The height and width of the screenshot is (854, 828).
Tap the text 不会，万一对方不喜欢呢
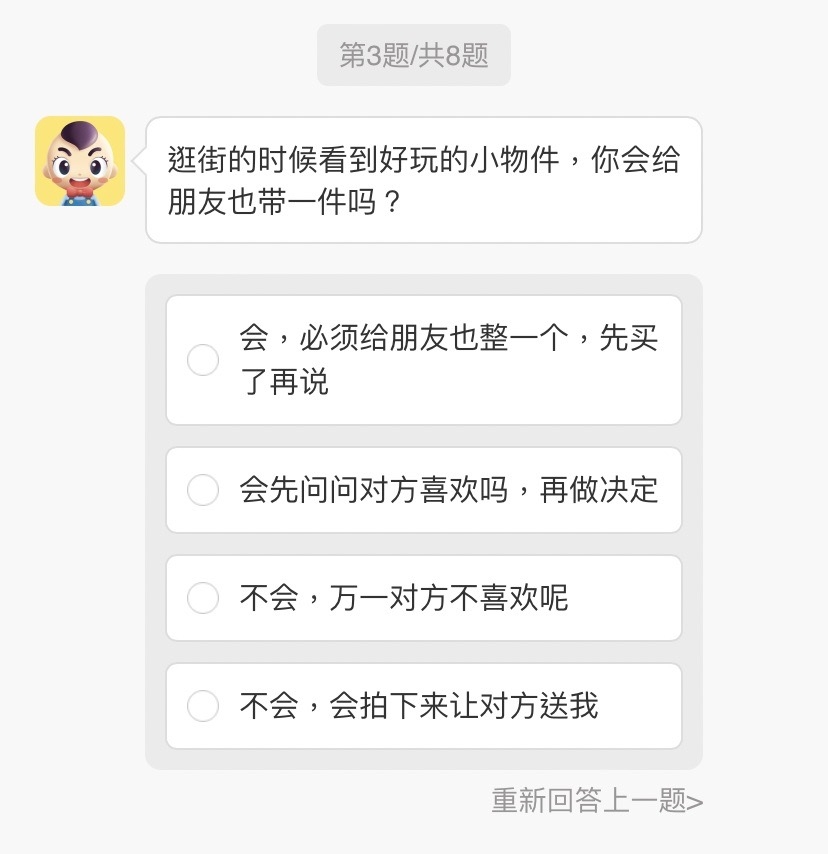403,598
